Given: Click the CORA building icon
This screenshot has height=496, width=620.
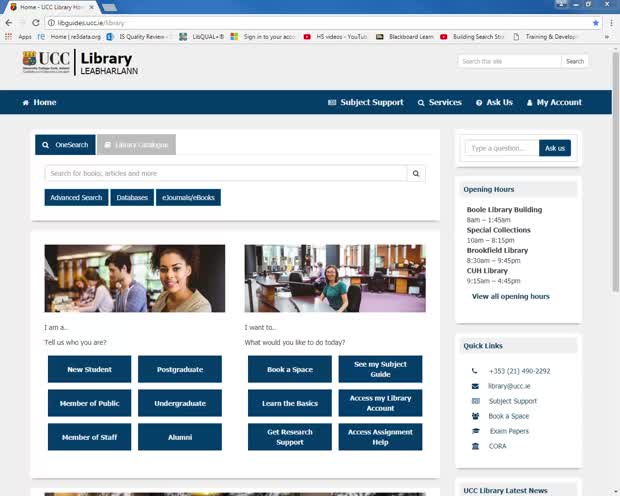Looking at the screenshot, I should 475,446.
